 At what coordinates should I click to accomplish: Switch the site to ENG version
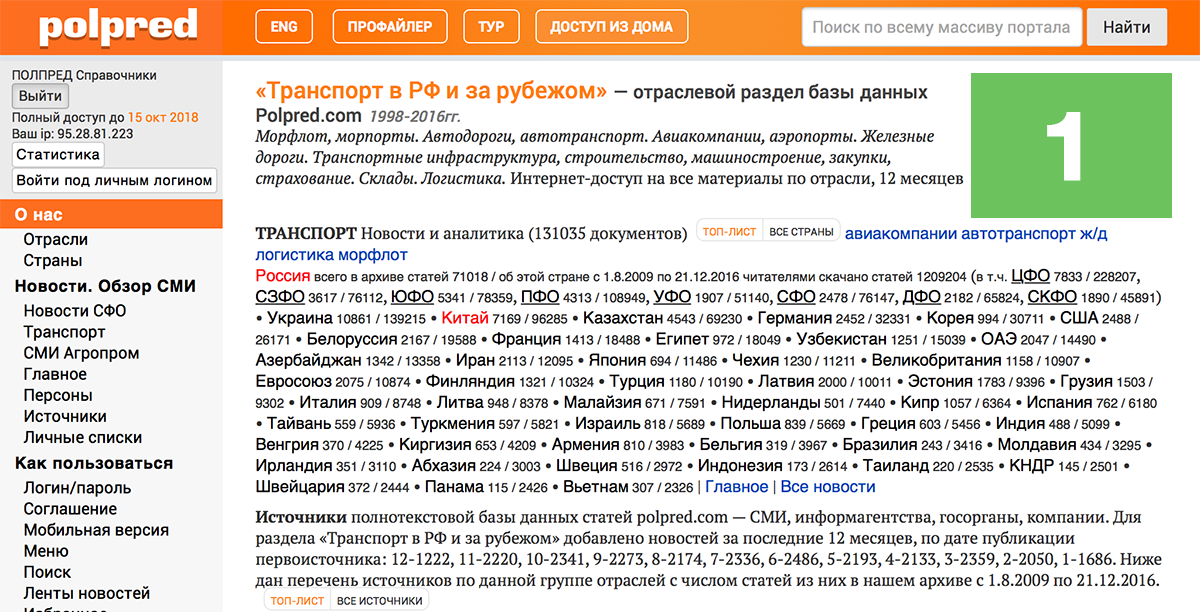click(x=284, y=27)
